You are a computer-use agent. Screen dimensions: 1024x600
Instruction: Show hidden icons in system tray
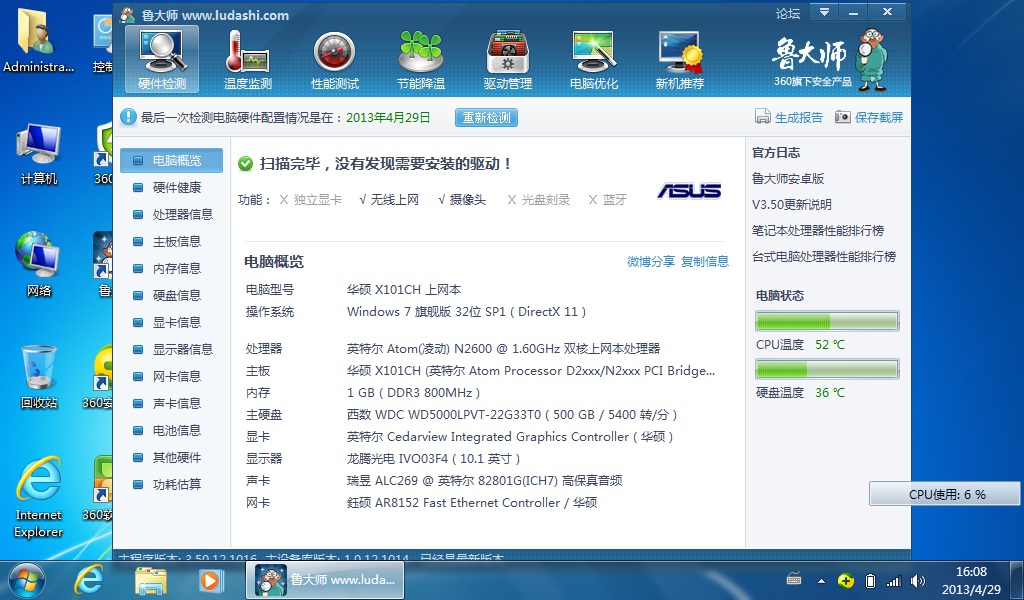(821, 580)
